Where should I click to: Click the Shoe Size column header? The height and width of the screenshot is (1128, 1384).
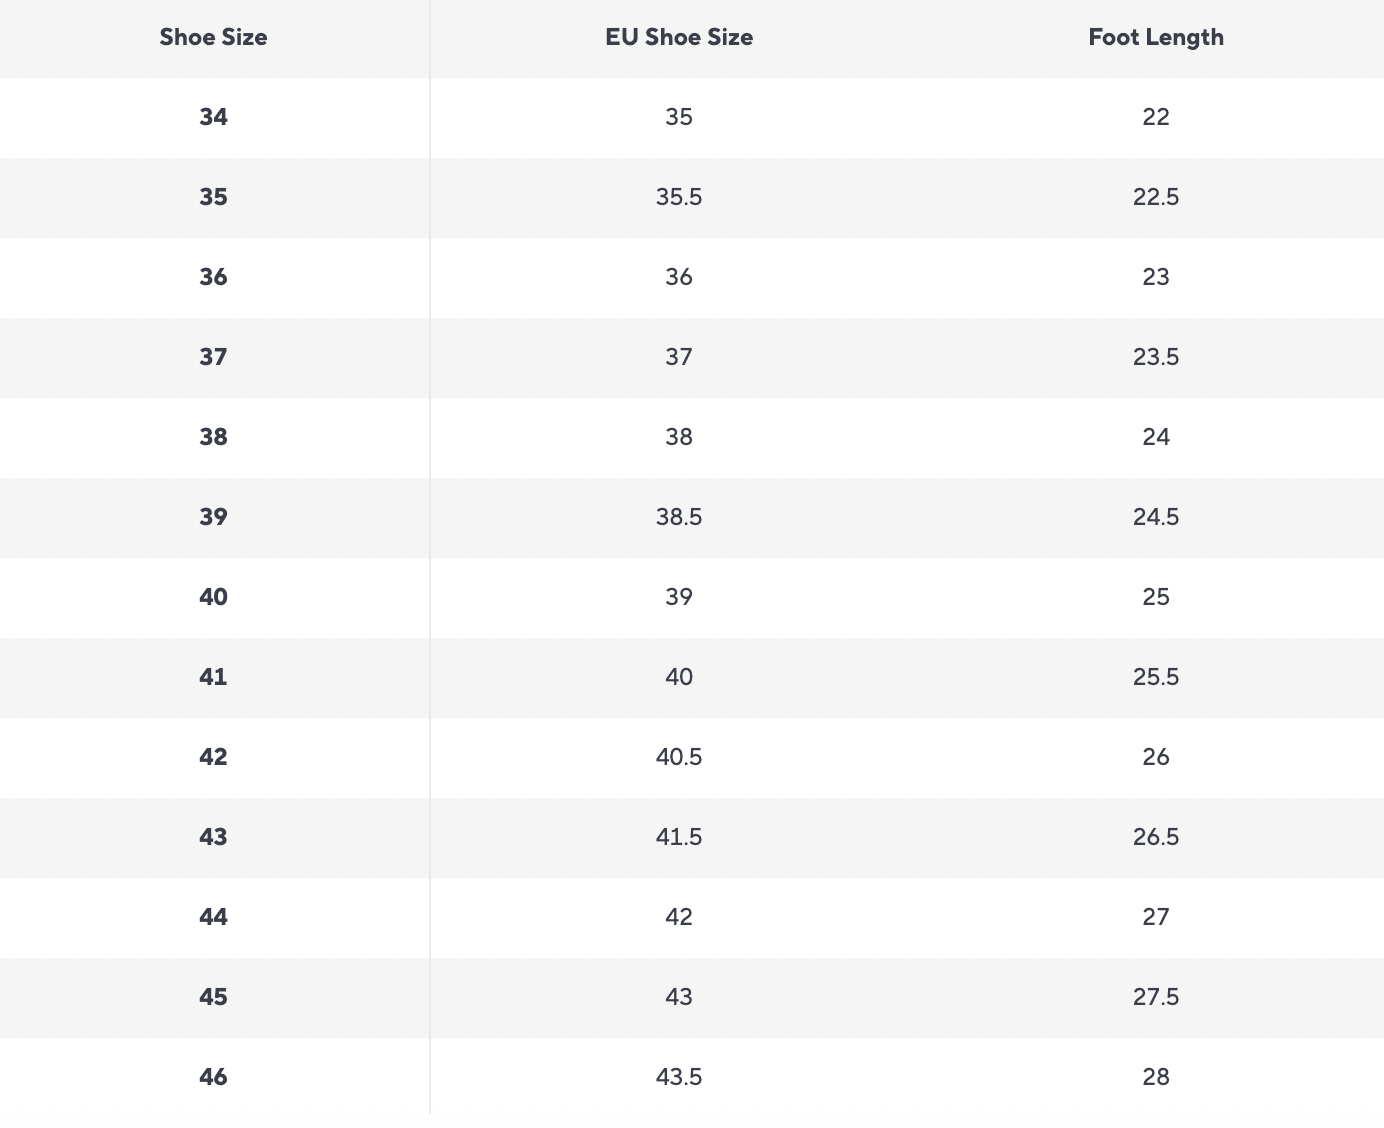click(x=213, y=37)
